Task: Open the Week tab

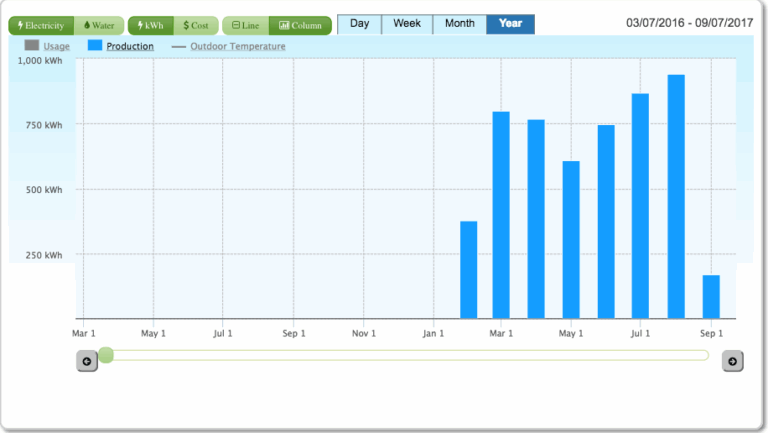Action: tap(407, 24)
